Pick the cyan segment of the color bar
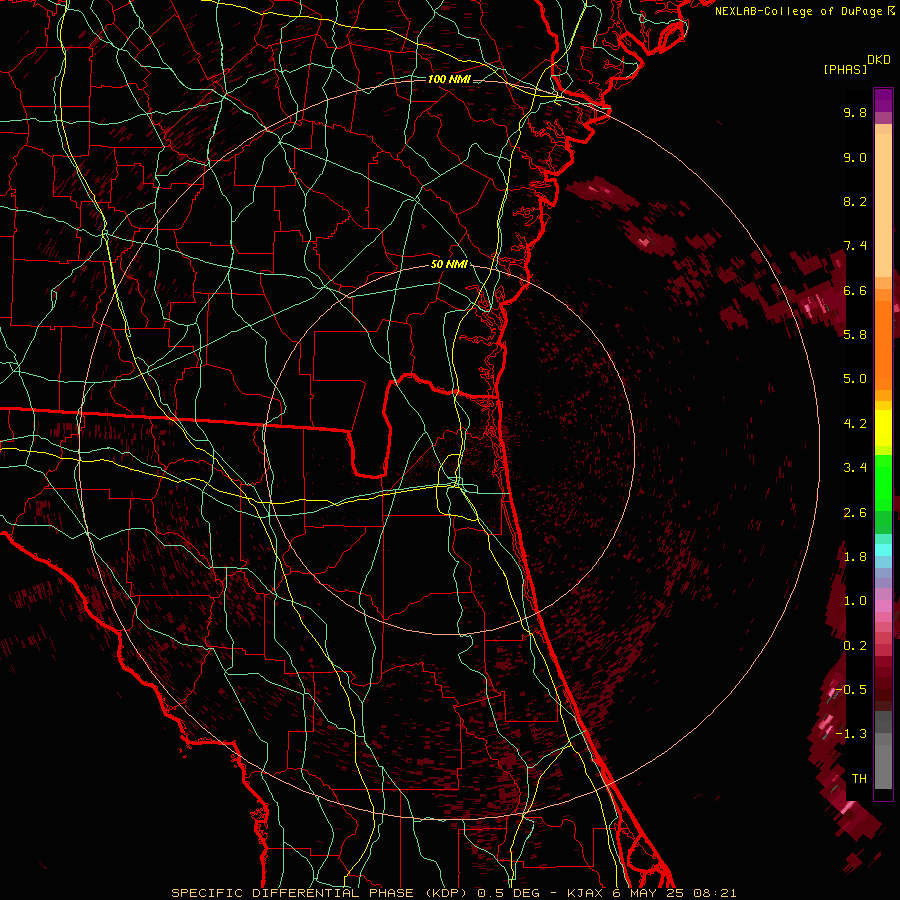Screen dimensions: 900x900 (883, 550)
